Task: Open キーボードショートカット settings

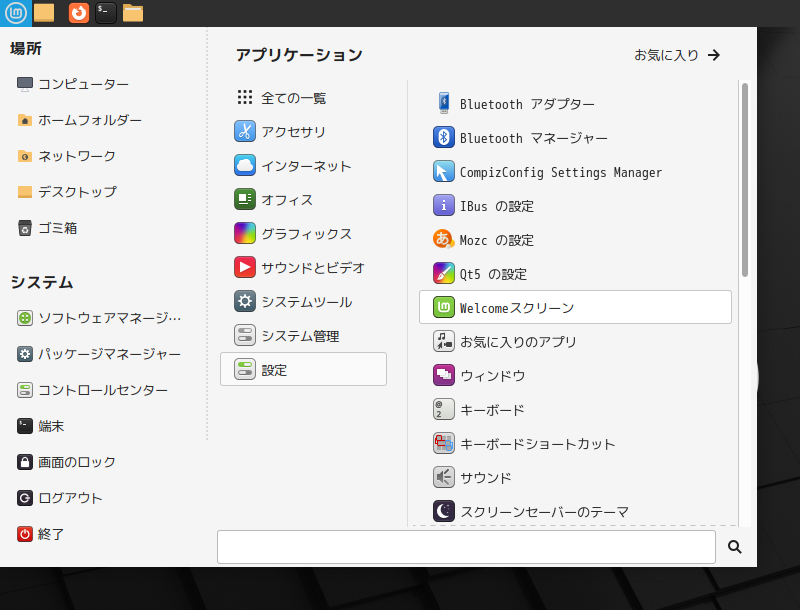Action: click(x=575, y=444)
